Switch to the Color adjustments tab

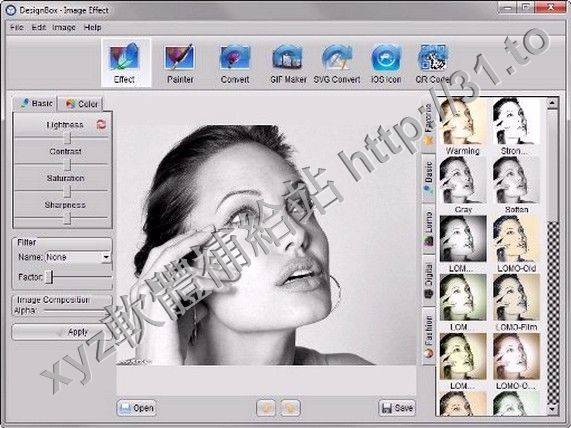(81, 104)
